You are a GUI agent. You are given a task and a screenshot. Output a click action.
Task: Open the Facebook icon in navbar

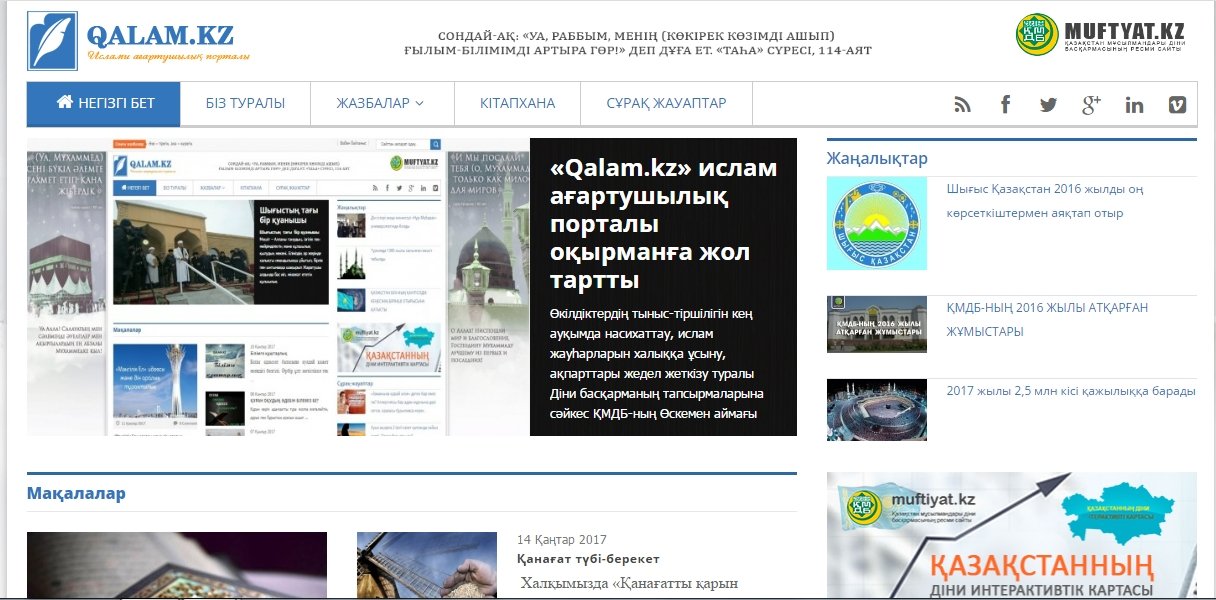(1005, 104)
